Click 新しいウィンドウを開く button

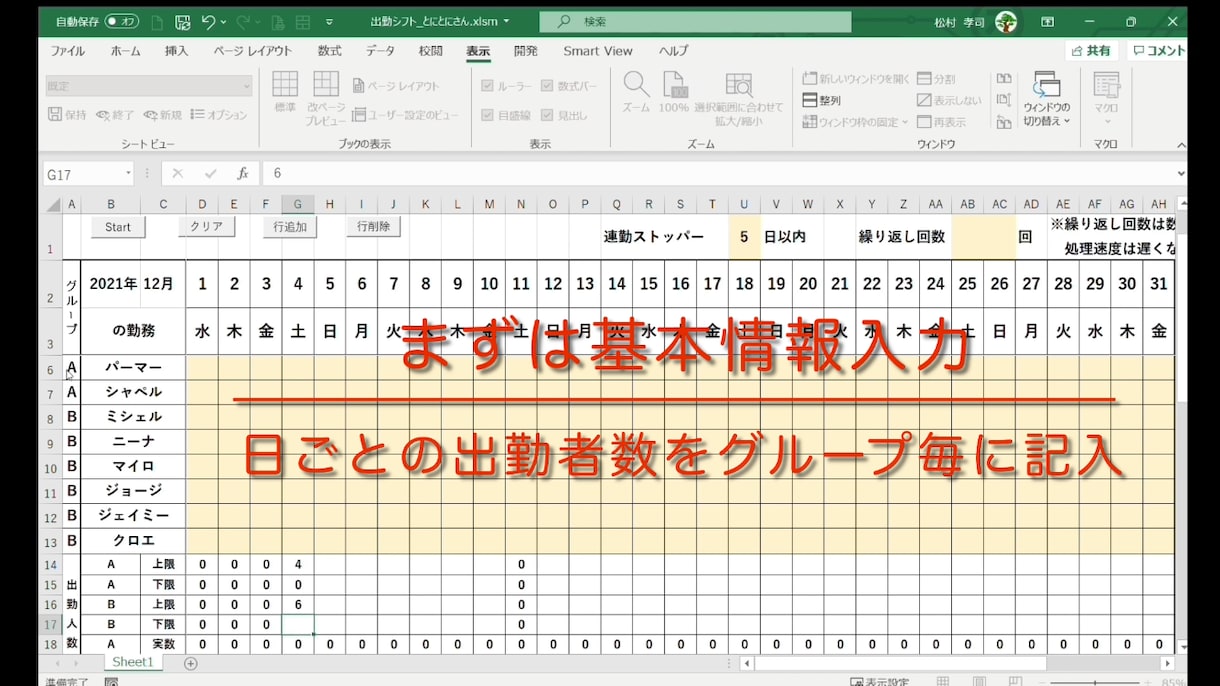856,78
